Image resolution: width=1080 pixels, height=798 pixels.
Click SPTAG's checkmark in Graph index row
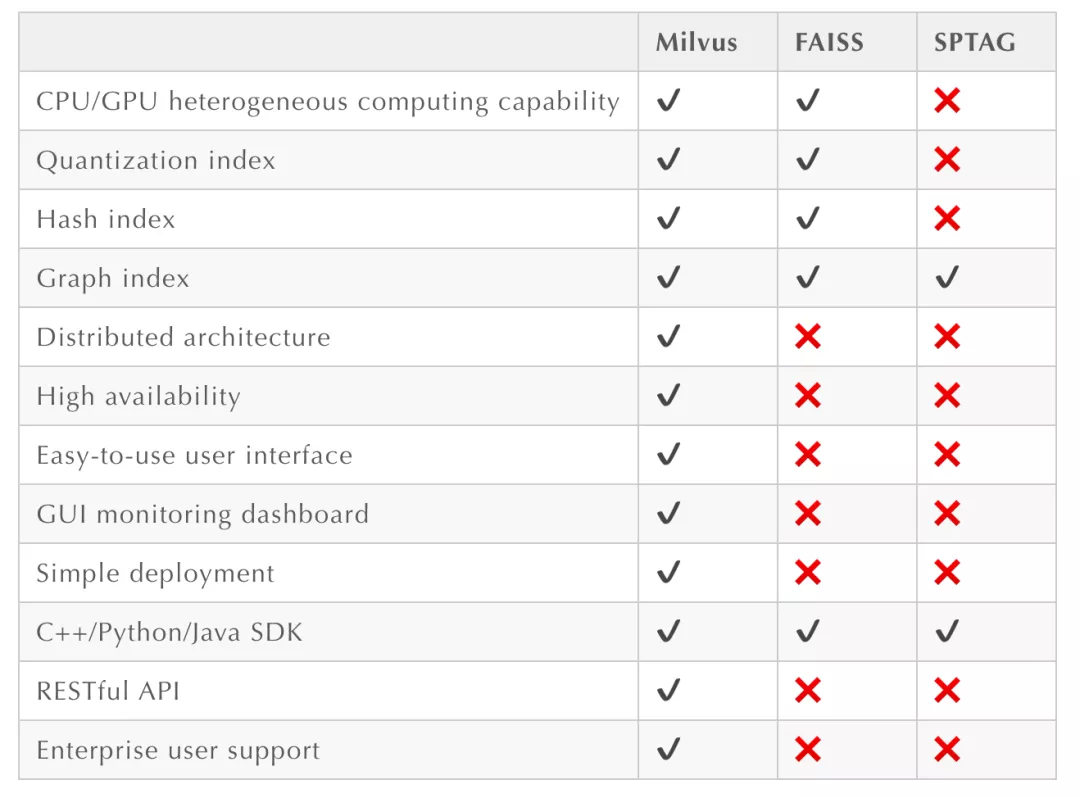[x=947, y=278]
